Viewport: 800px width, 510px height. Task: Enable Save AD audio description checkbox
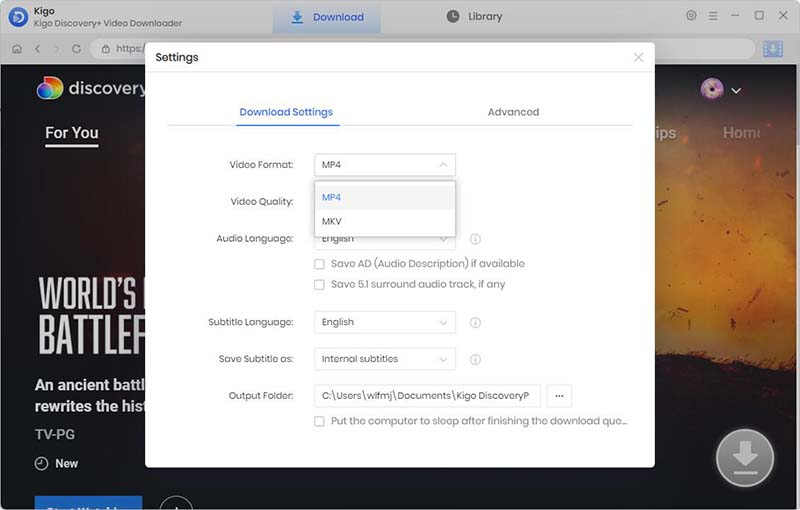(x=319, y=264)
